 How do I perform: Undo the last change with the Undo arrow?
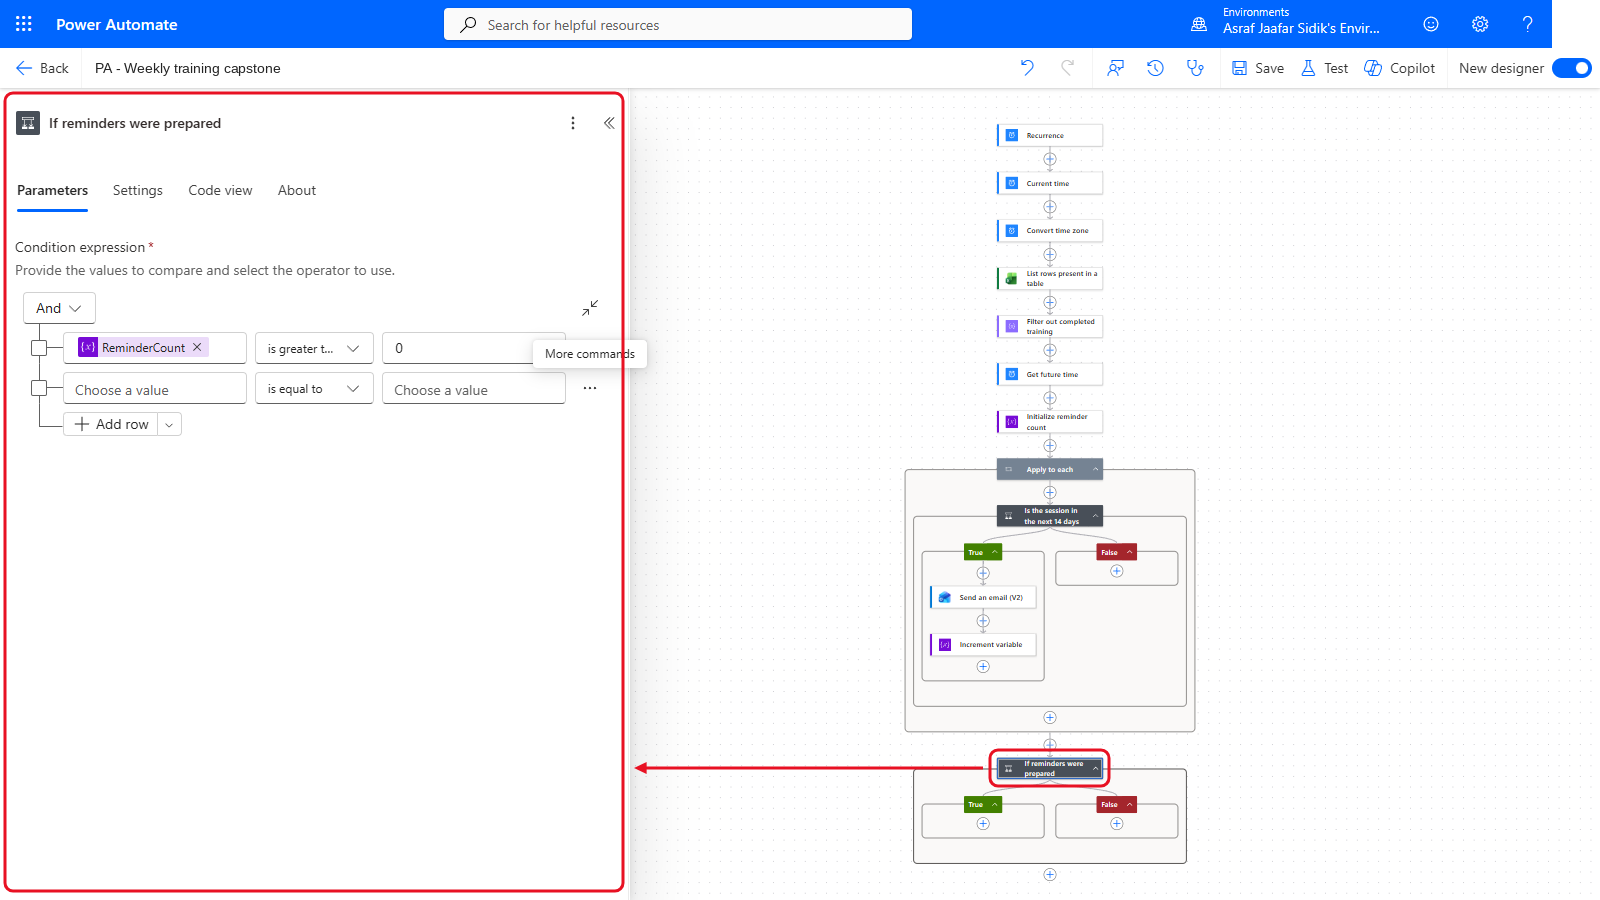[x=1027, y=68]
